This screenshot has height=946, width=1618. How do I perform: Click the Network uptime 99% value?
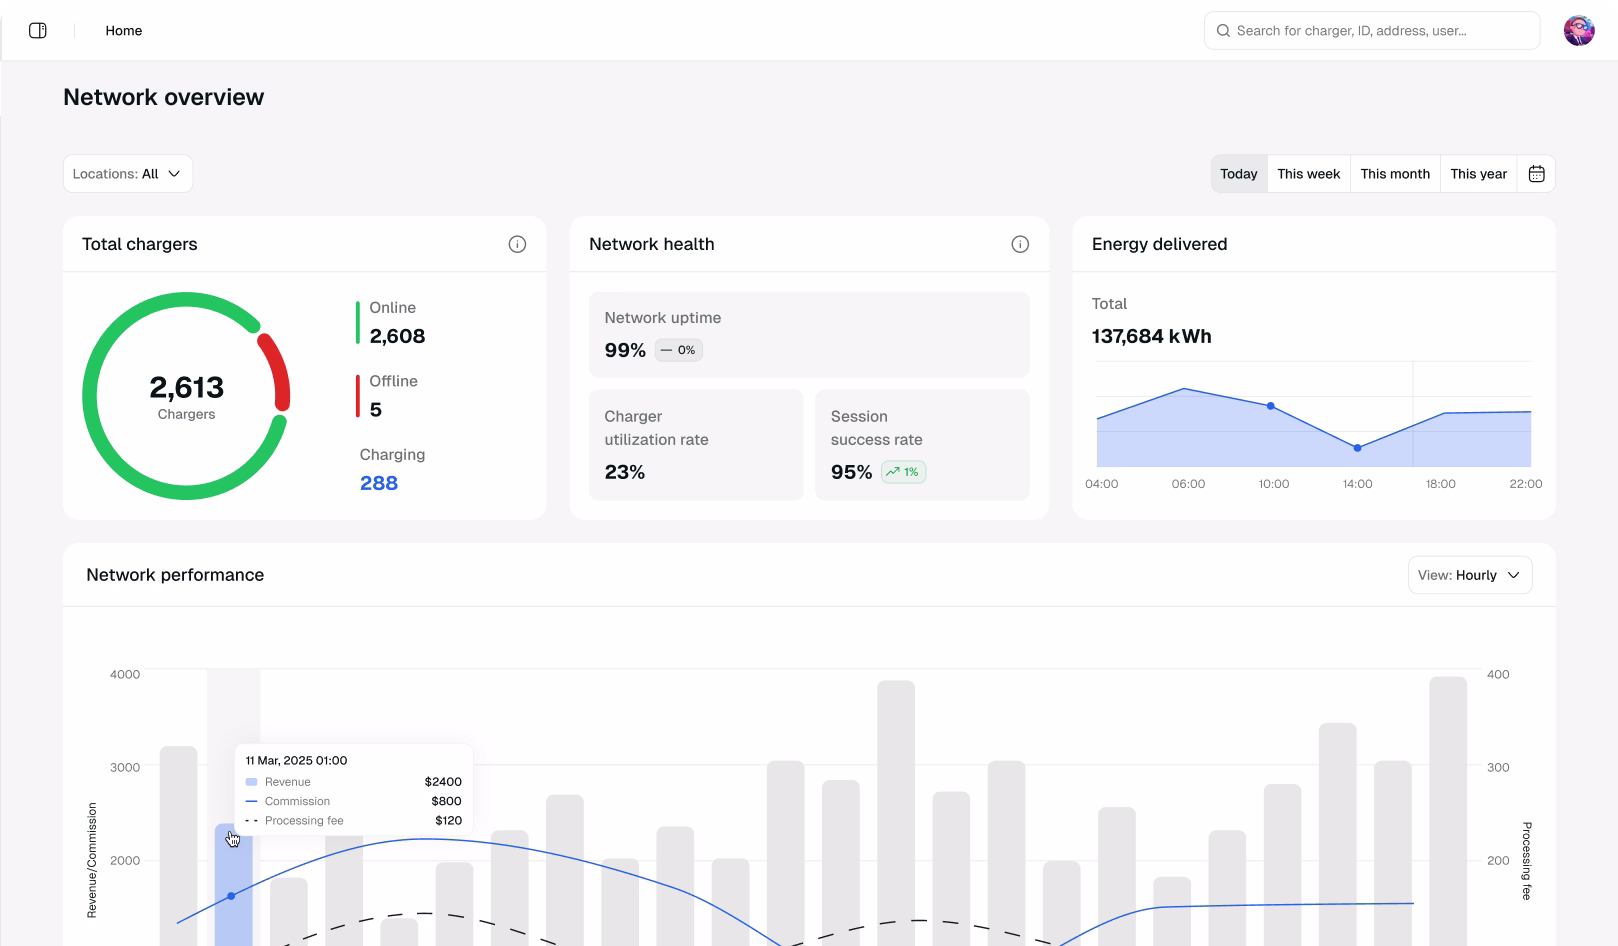point(625,350)
